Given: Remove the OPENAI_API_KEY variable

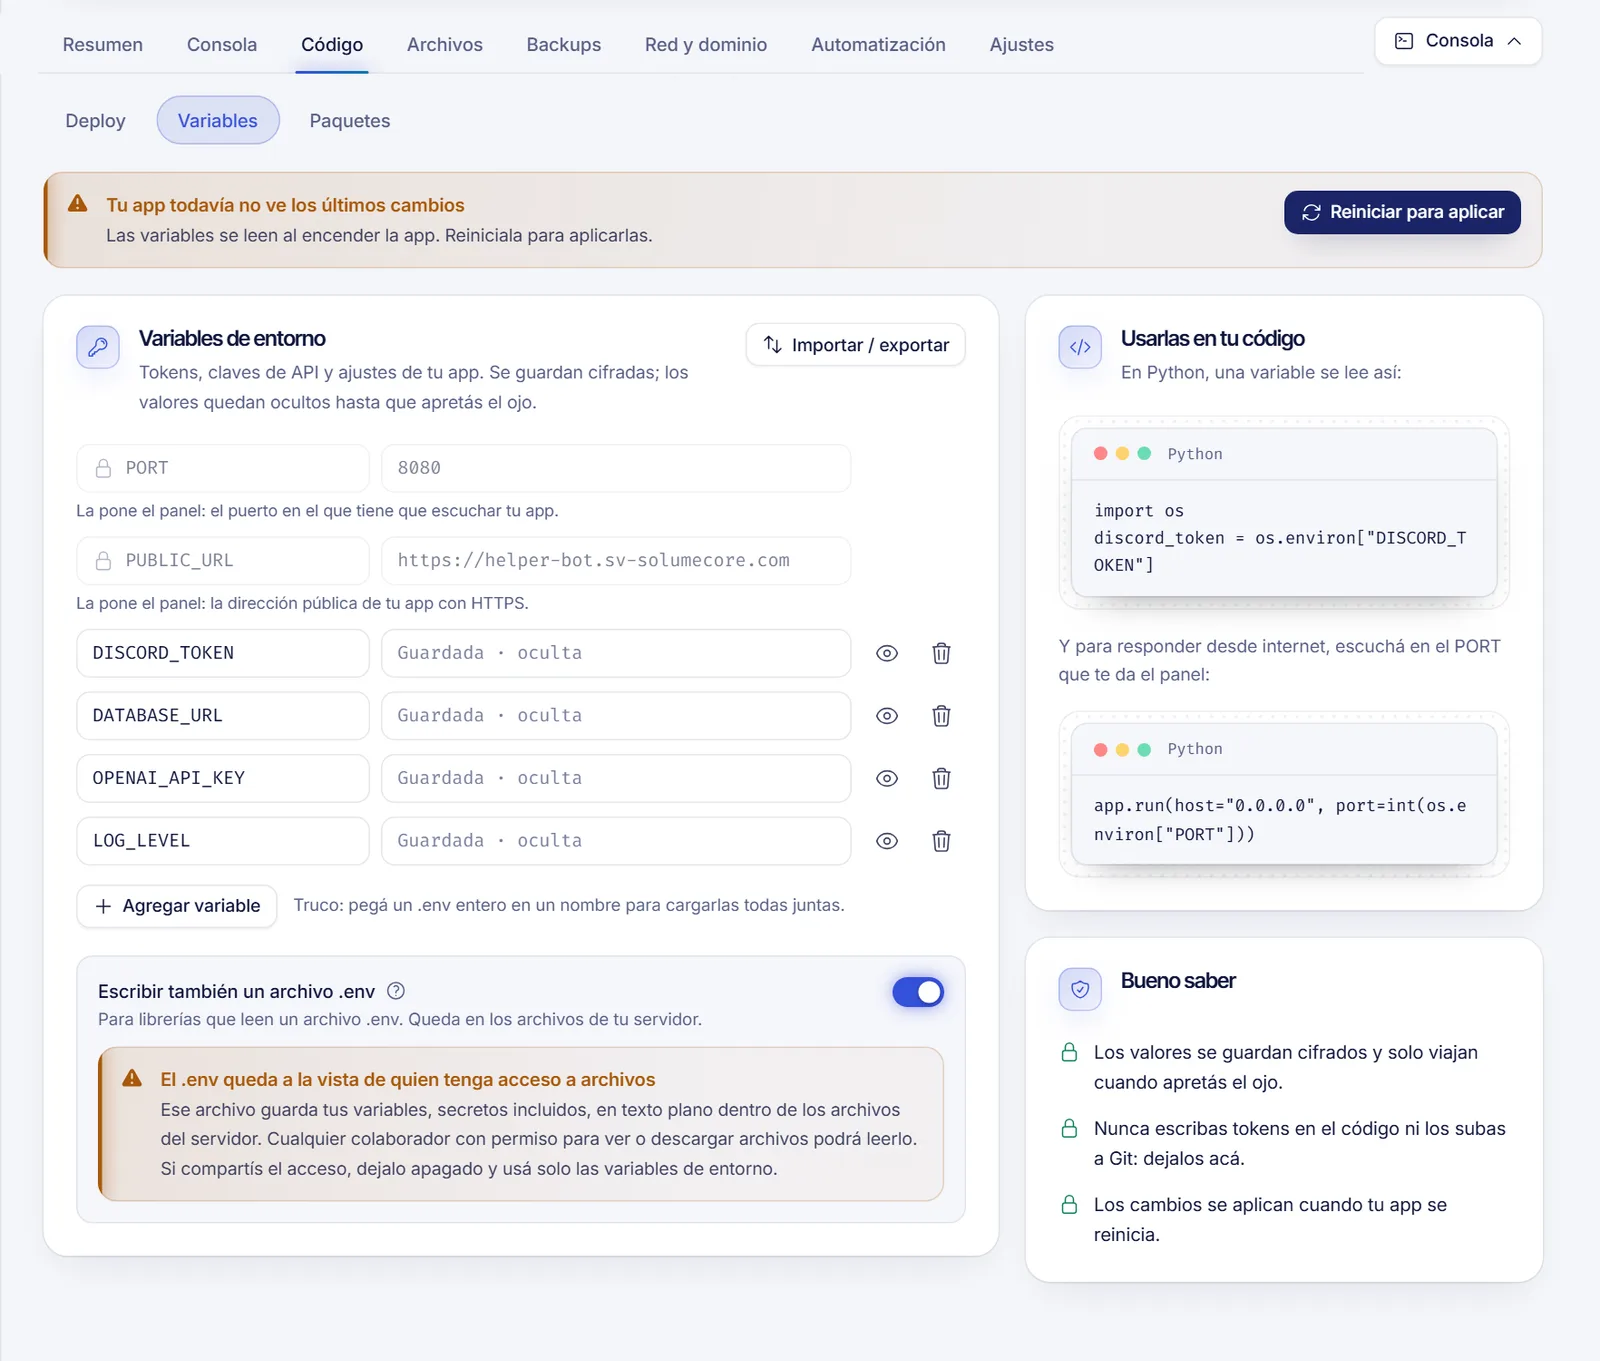Looking at the screenshot, I should (941, 778).
